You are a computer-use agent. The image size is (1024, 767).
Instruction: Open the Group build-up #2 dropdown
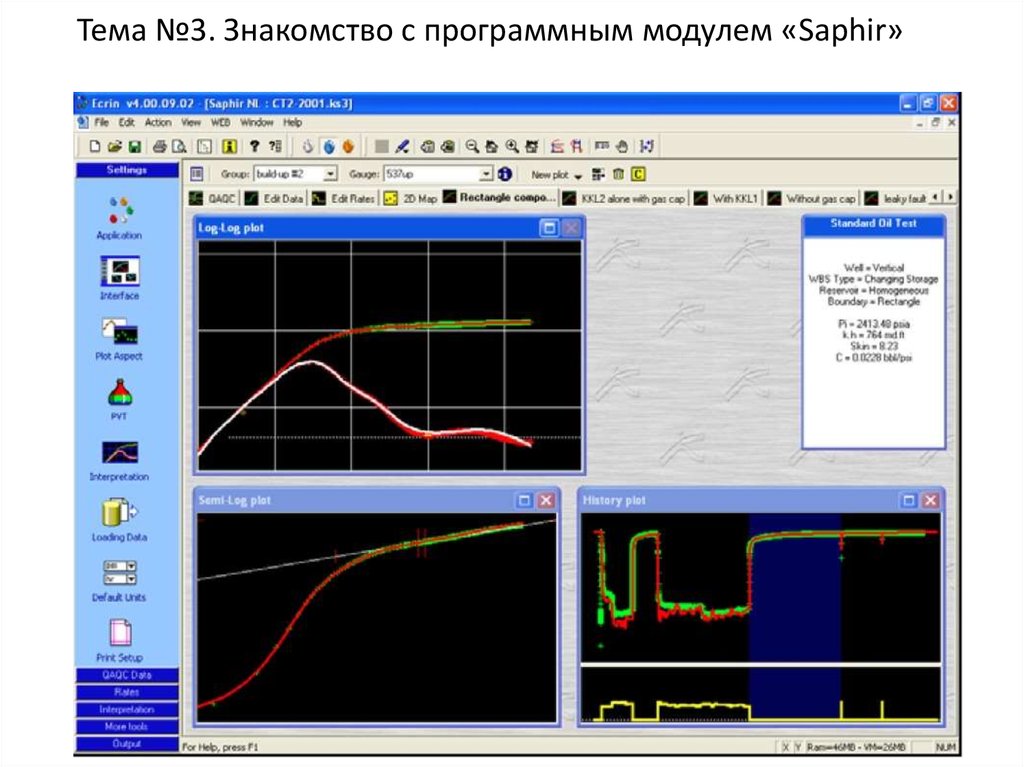[330, 174]
